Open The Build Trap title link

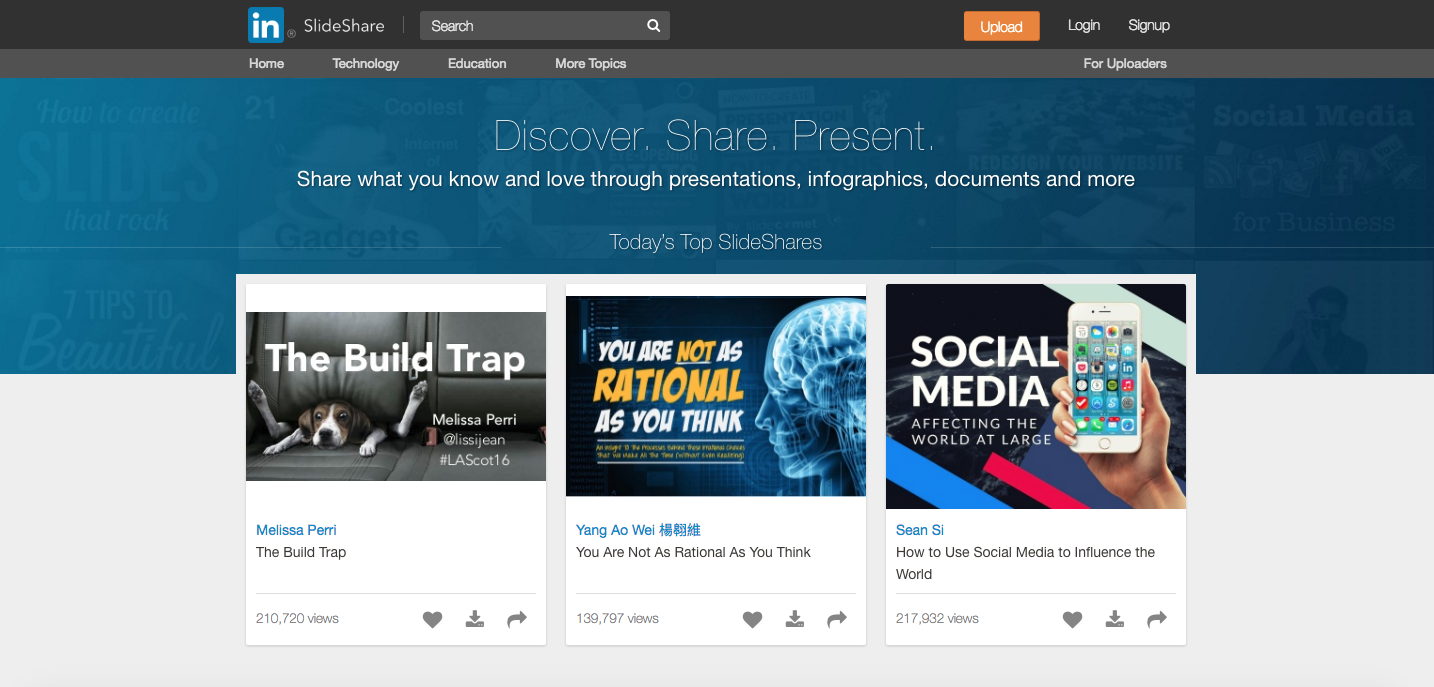tap(301, 552)
